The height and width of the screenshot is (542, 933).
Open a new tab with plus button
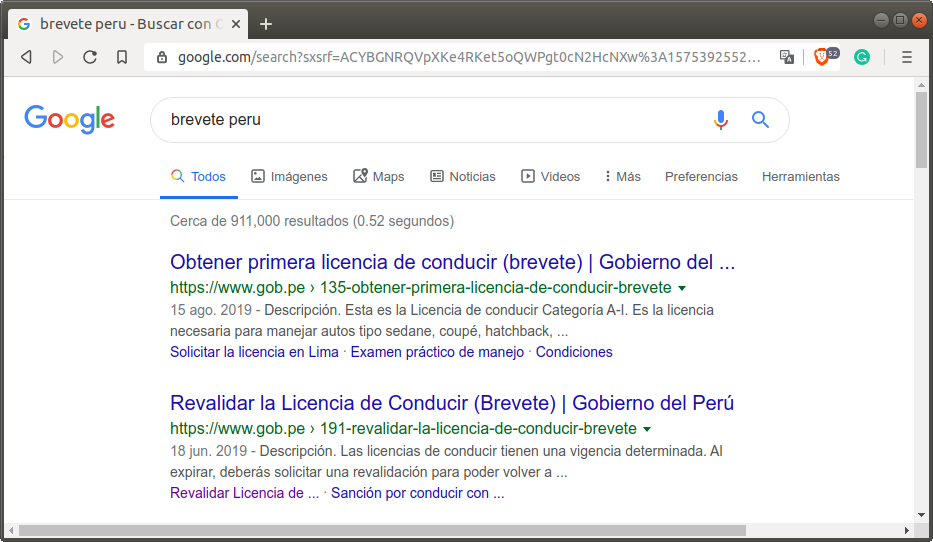tap(266, 24)
